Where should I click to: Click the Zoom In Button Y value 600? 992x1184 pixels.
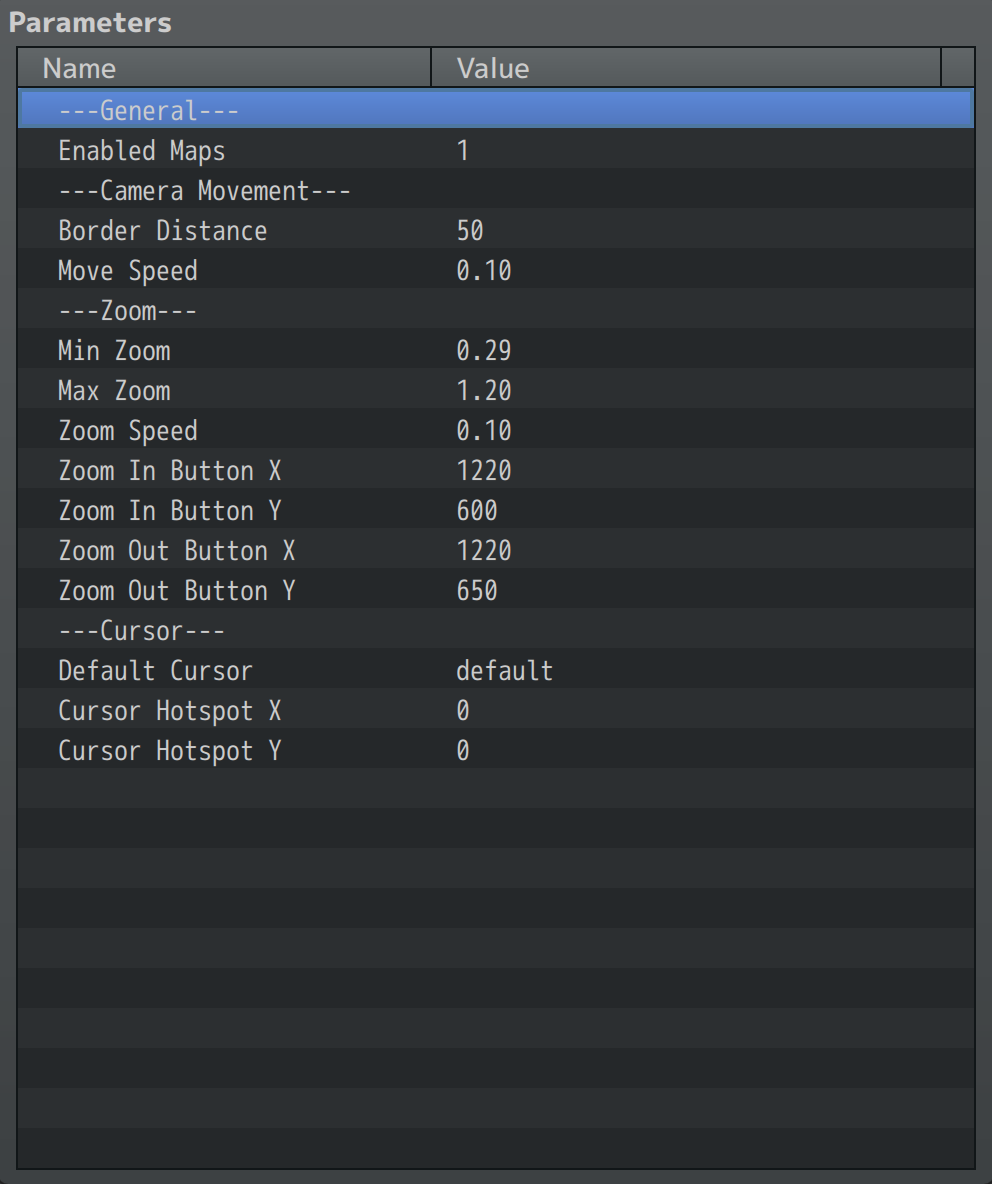[476, 510]
